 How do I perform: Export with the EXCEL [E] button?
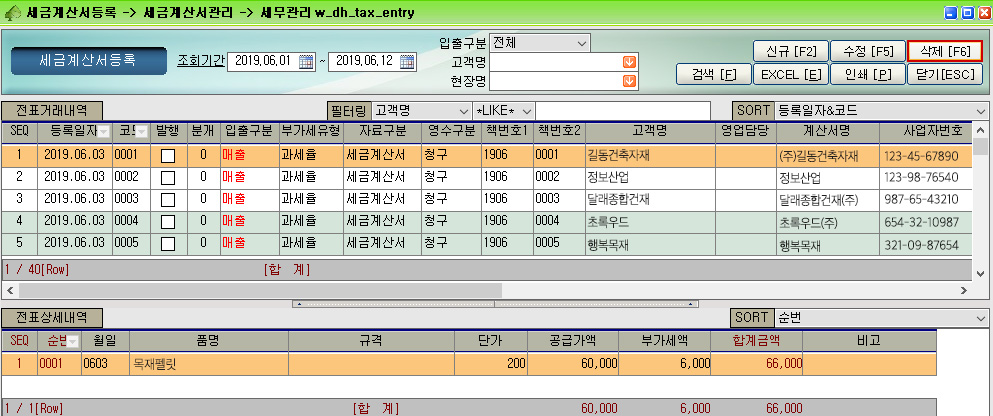coord(790,74)
